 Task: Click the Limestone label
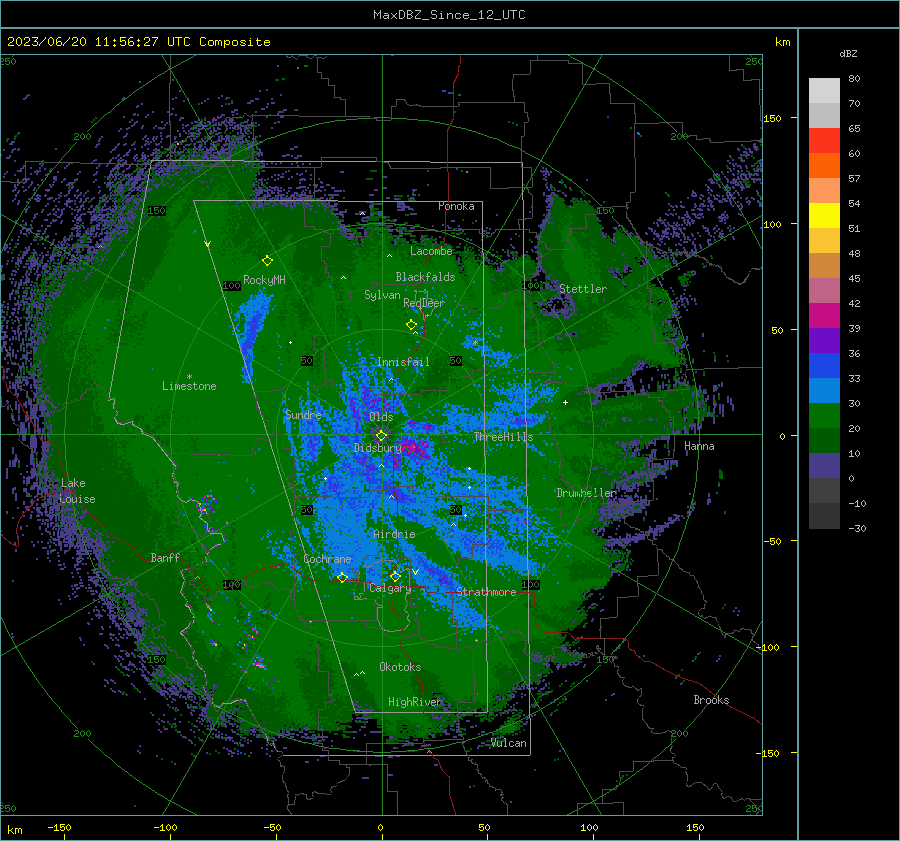point(189,386)
